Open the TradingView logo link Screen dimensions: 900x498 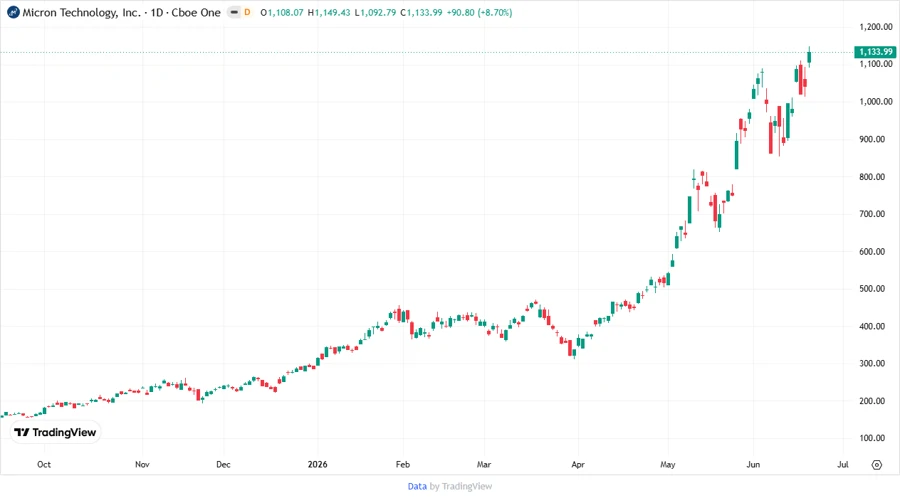pyautogui.click(x=55, y=433)
